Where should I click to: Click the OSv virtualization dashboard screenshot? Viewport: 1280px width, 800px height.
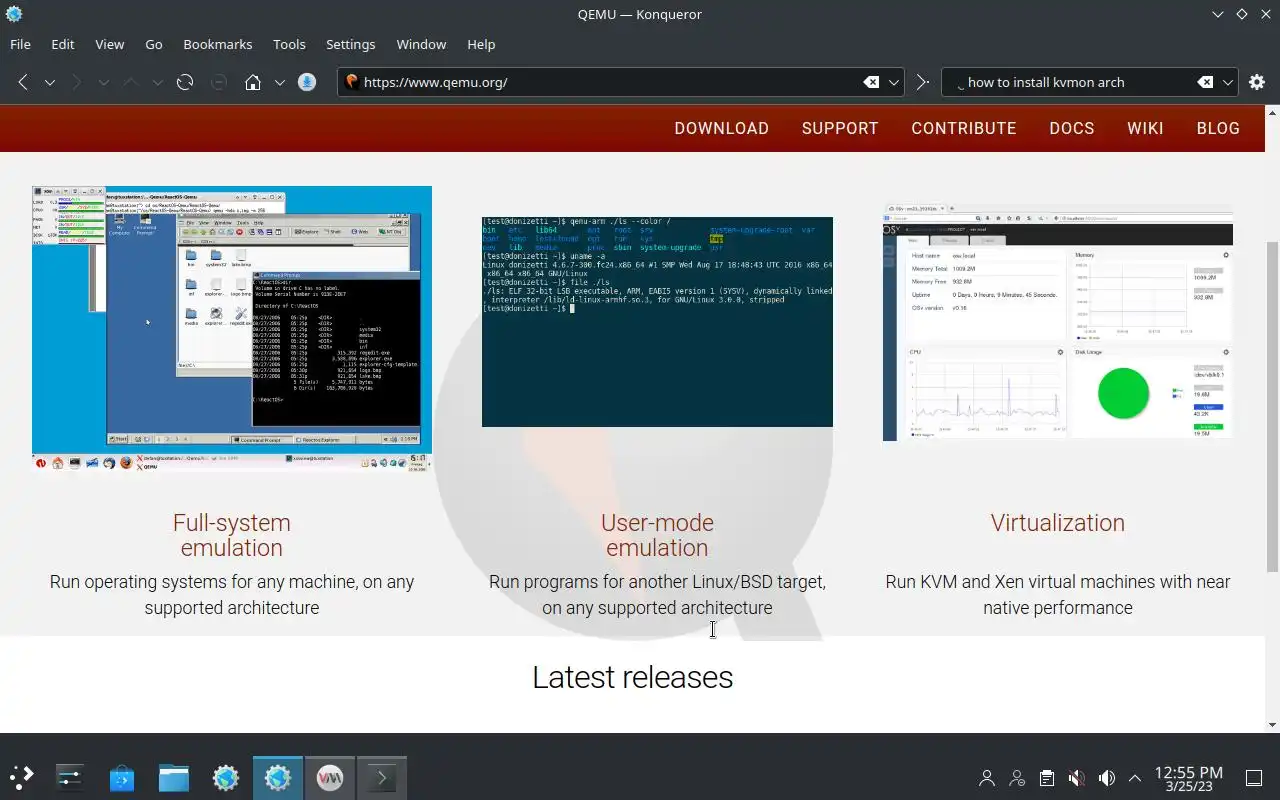click(1058, 323)
